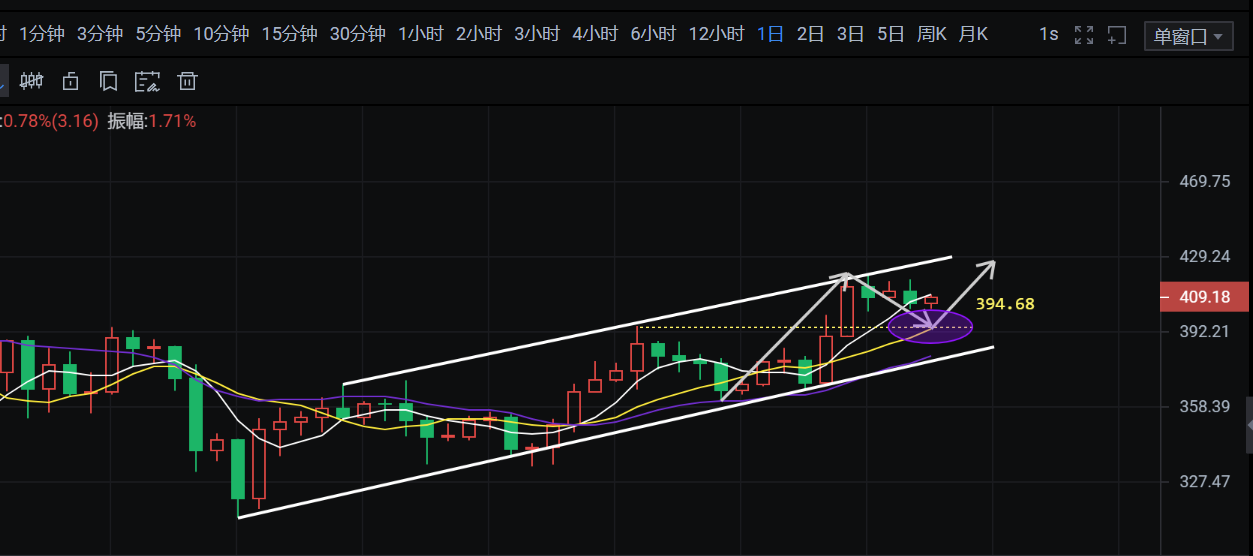This screenshot has width=1253, height=556.
Task: Click the add new window icon
Action: click(1117, 35)
